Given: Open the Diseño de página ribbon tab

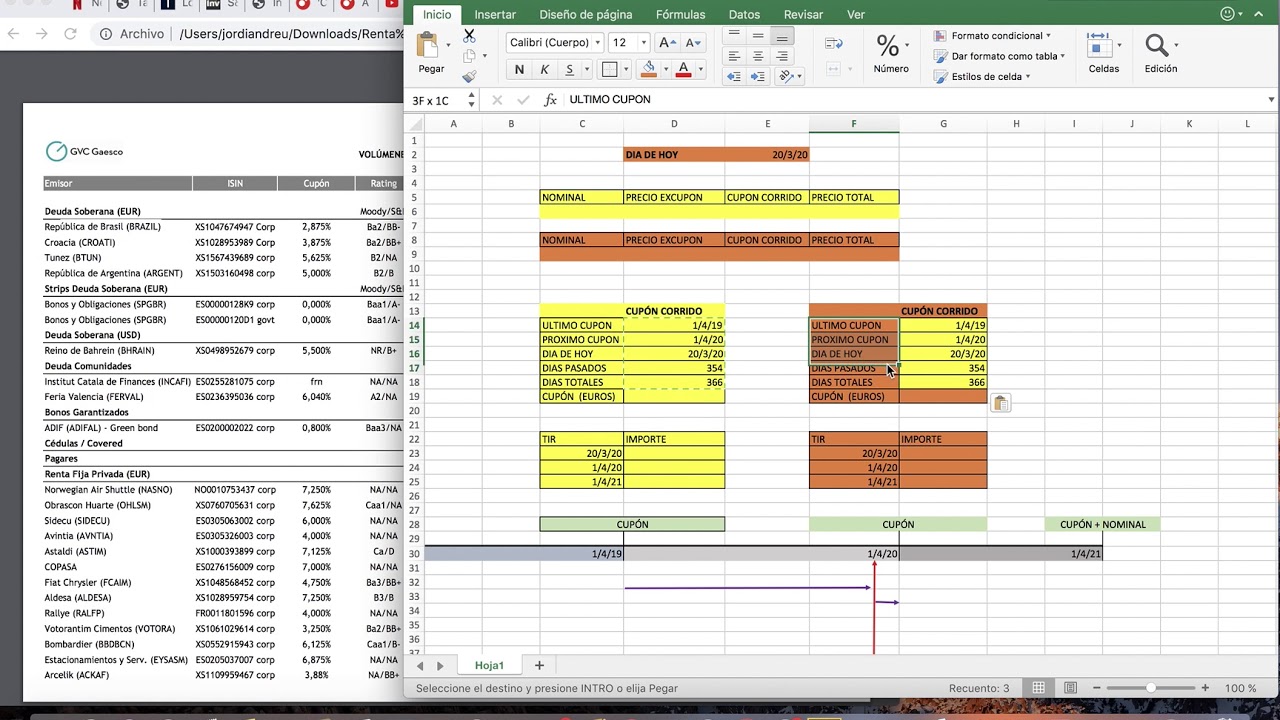Looking at the screenshot, I should [x=586, y=15].
